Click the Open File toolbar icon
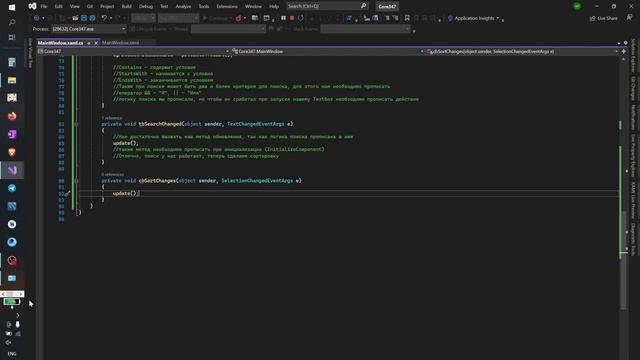This screenshot has height=360, width=640. [75, 18]
